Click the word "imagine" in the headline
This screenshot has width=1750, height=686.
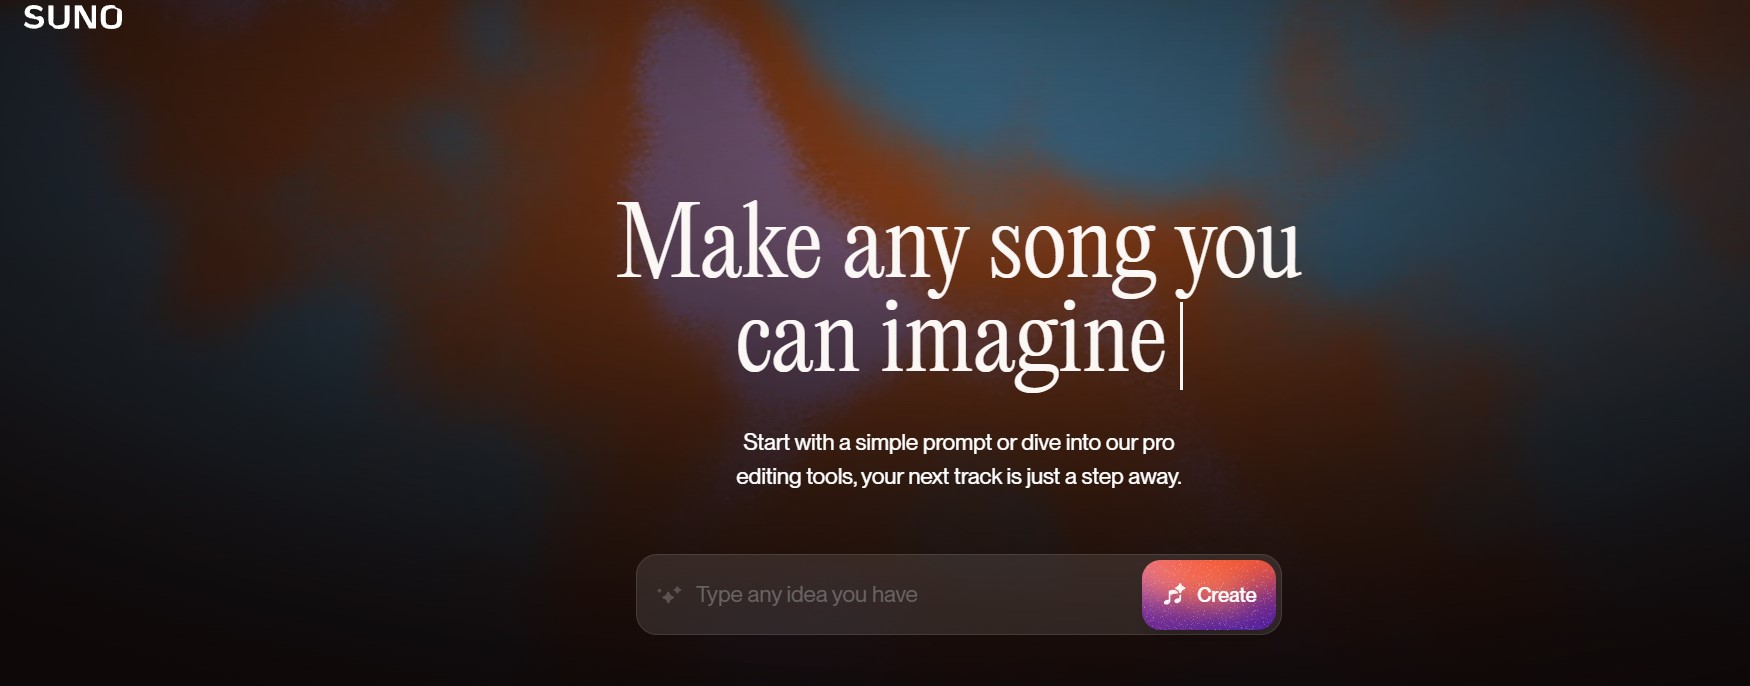(1023, 340)
